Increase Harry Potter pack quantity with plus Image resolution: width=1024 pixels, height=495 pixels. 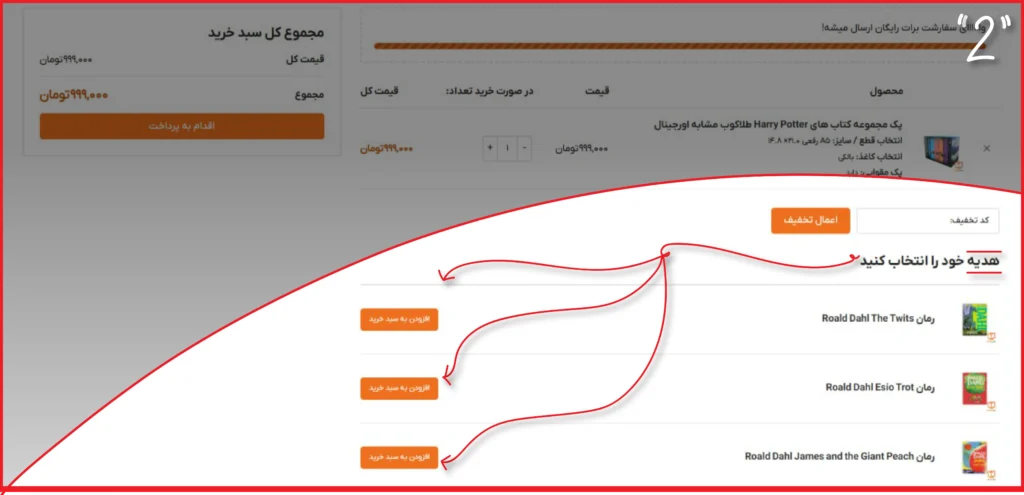click(490, 148)
